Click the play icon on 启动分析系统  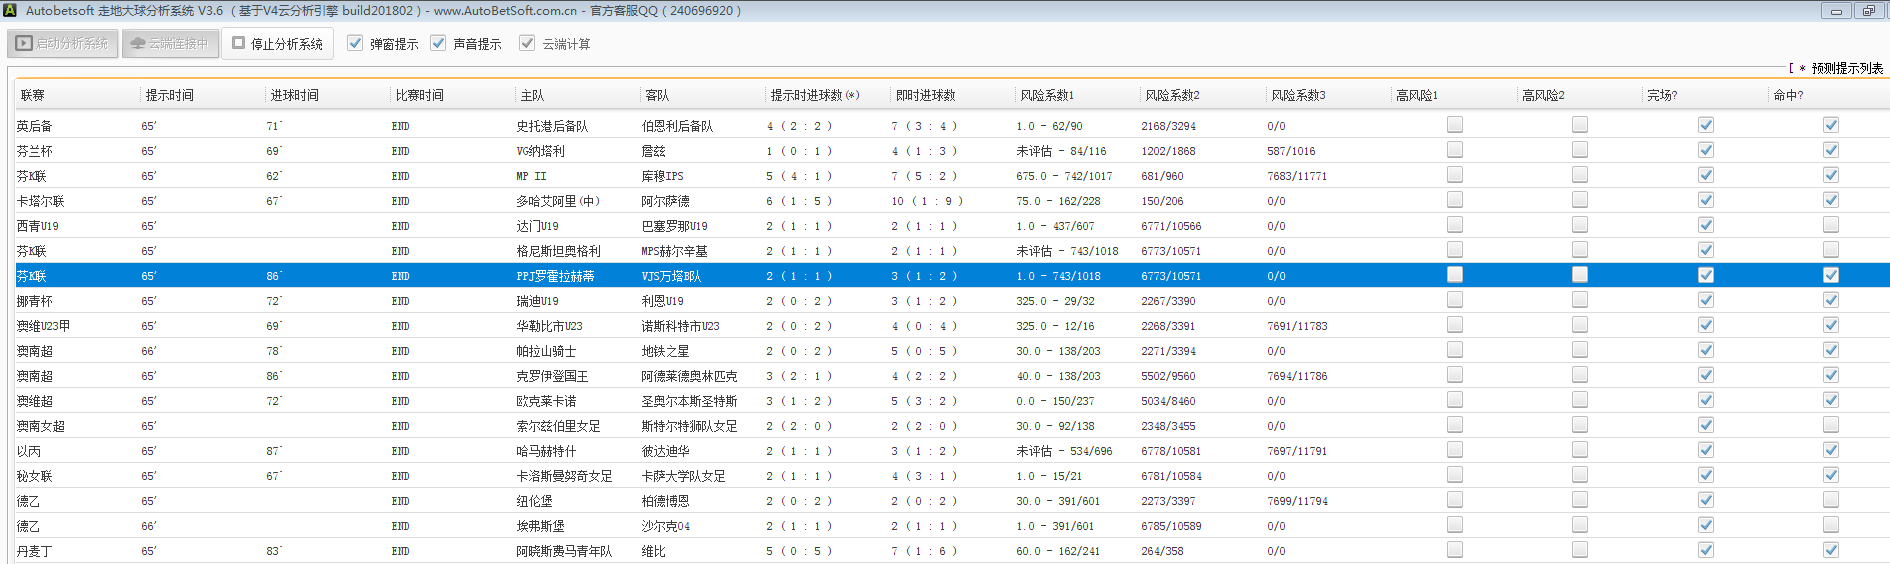(x=24, y=44)
